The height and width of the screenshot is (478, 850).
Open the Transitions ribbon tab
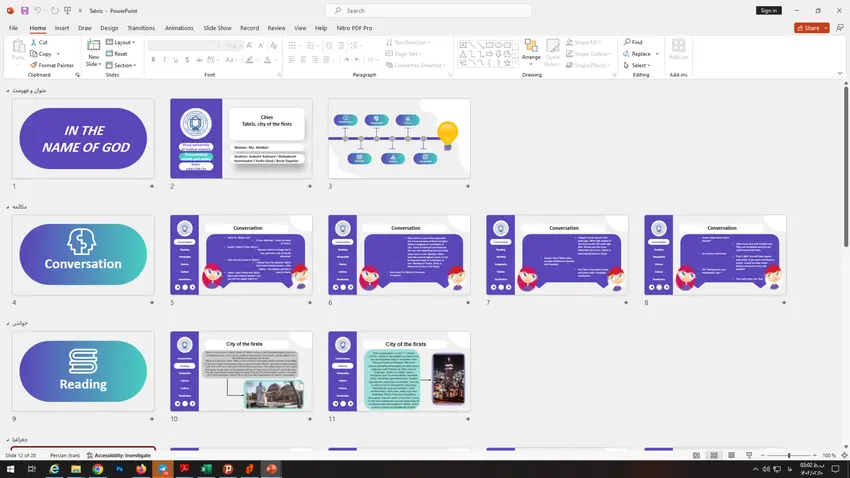click(x=141, y=28)
